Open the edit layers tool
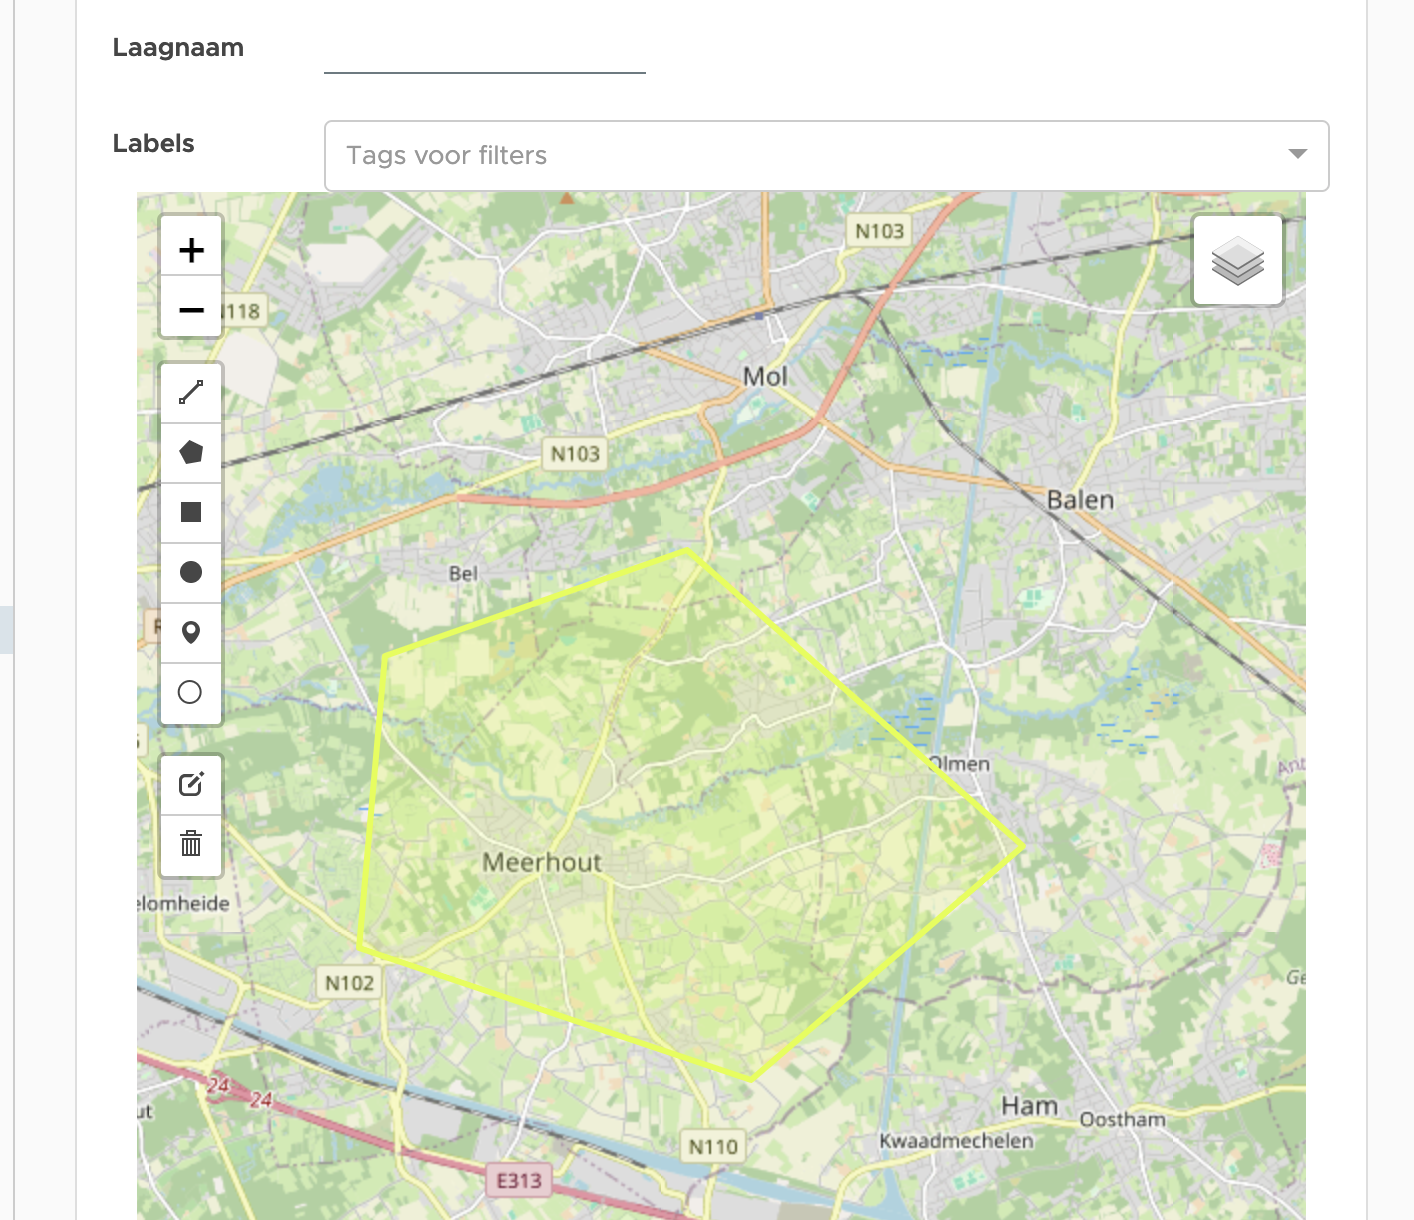This screenshot has width=1414, height=1220. point(191,784)
